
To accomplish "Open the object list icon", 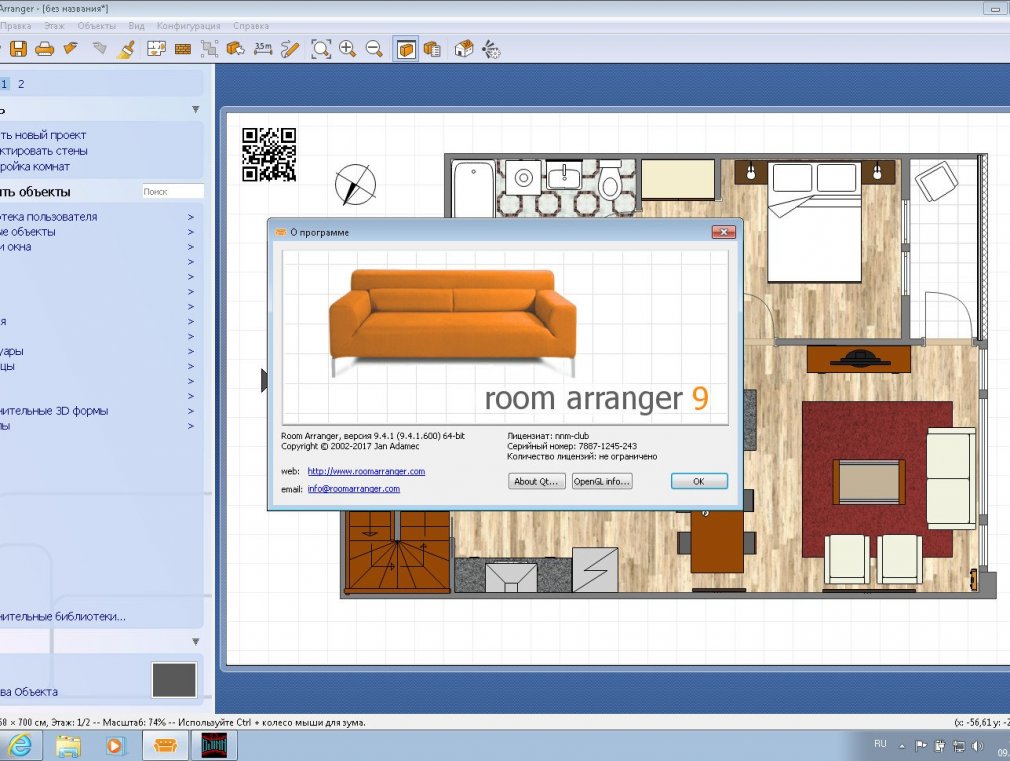I will 432,49.
